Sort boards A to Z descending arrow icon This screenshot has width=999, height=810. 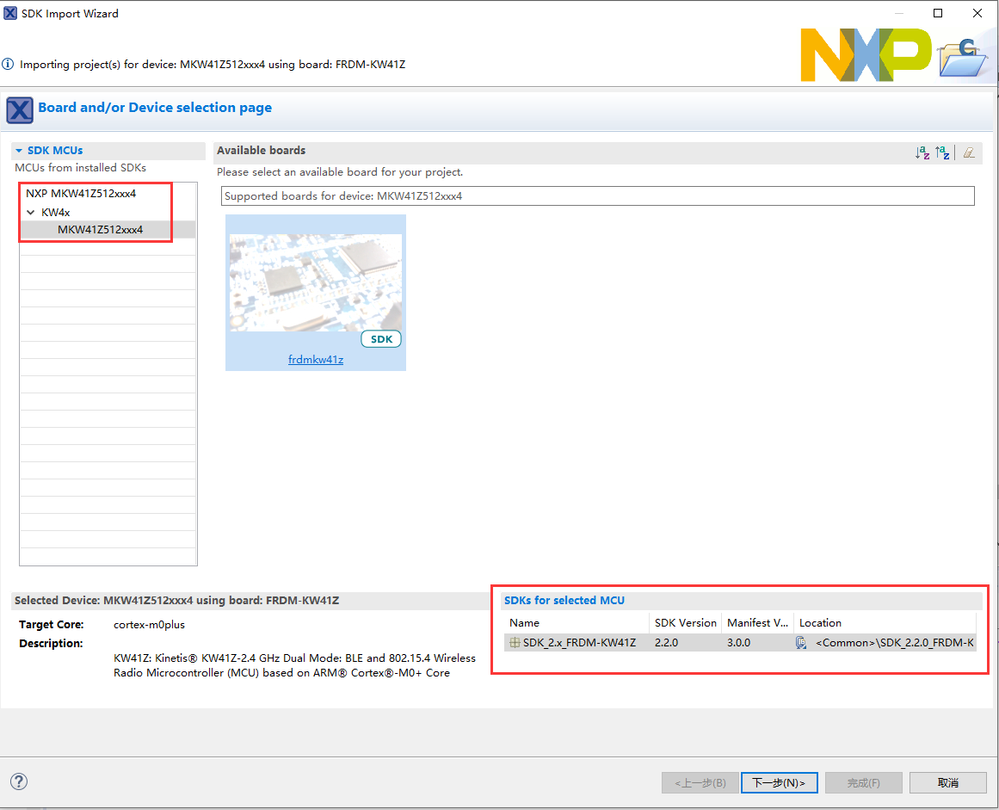922,152
